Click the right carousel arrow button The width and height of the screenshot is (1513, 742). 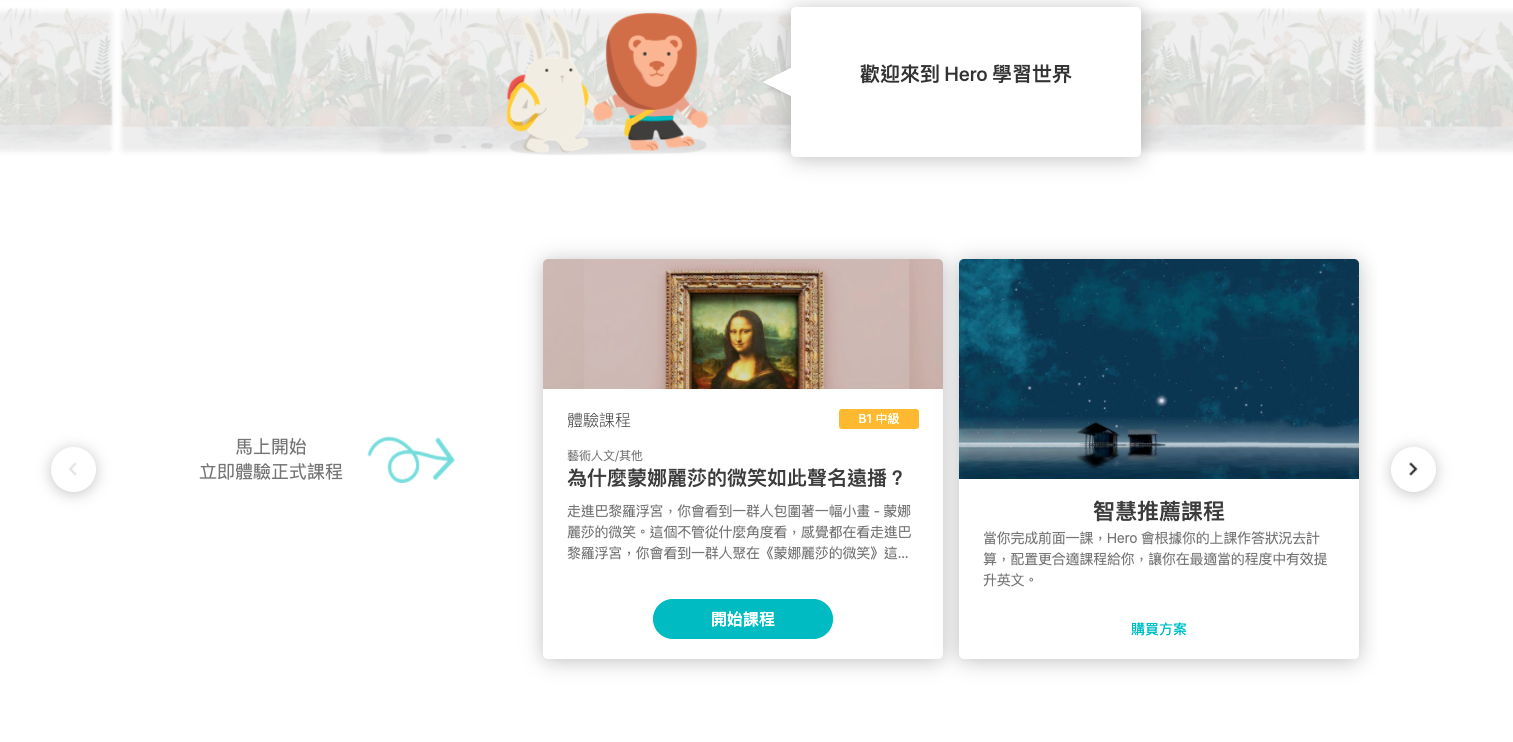tap(1413, 469)
